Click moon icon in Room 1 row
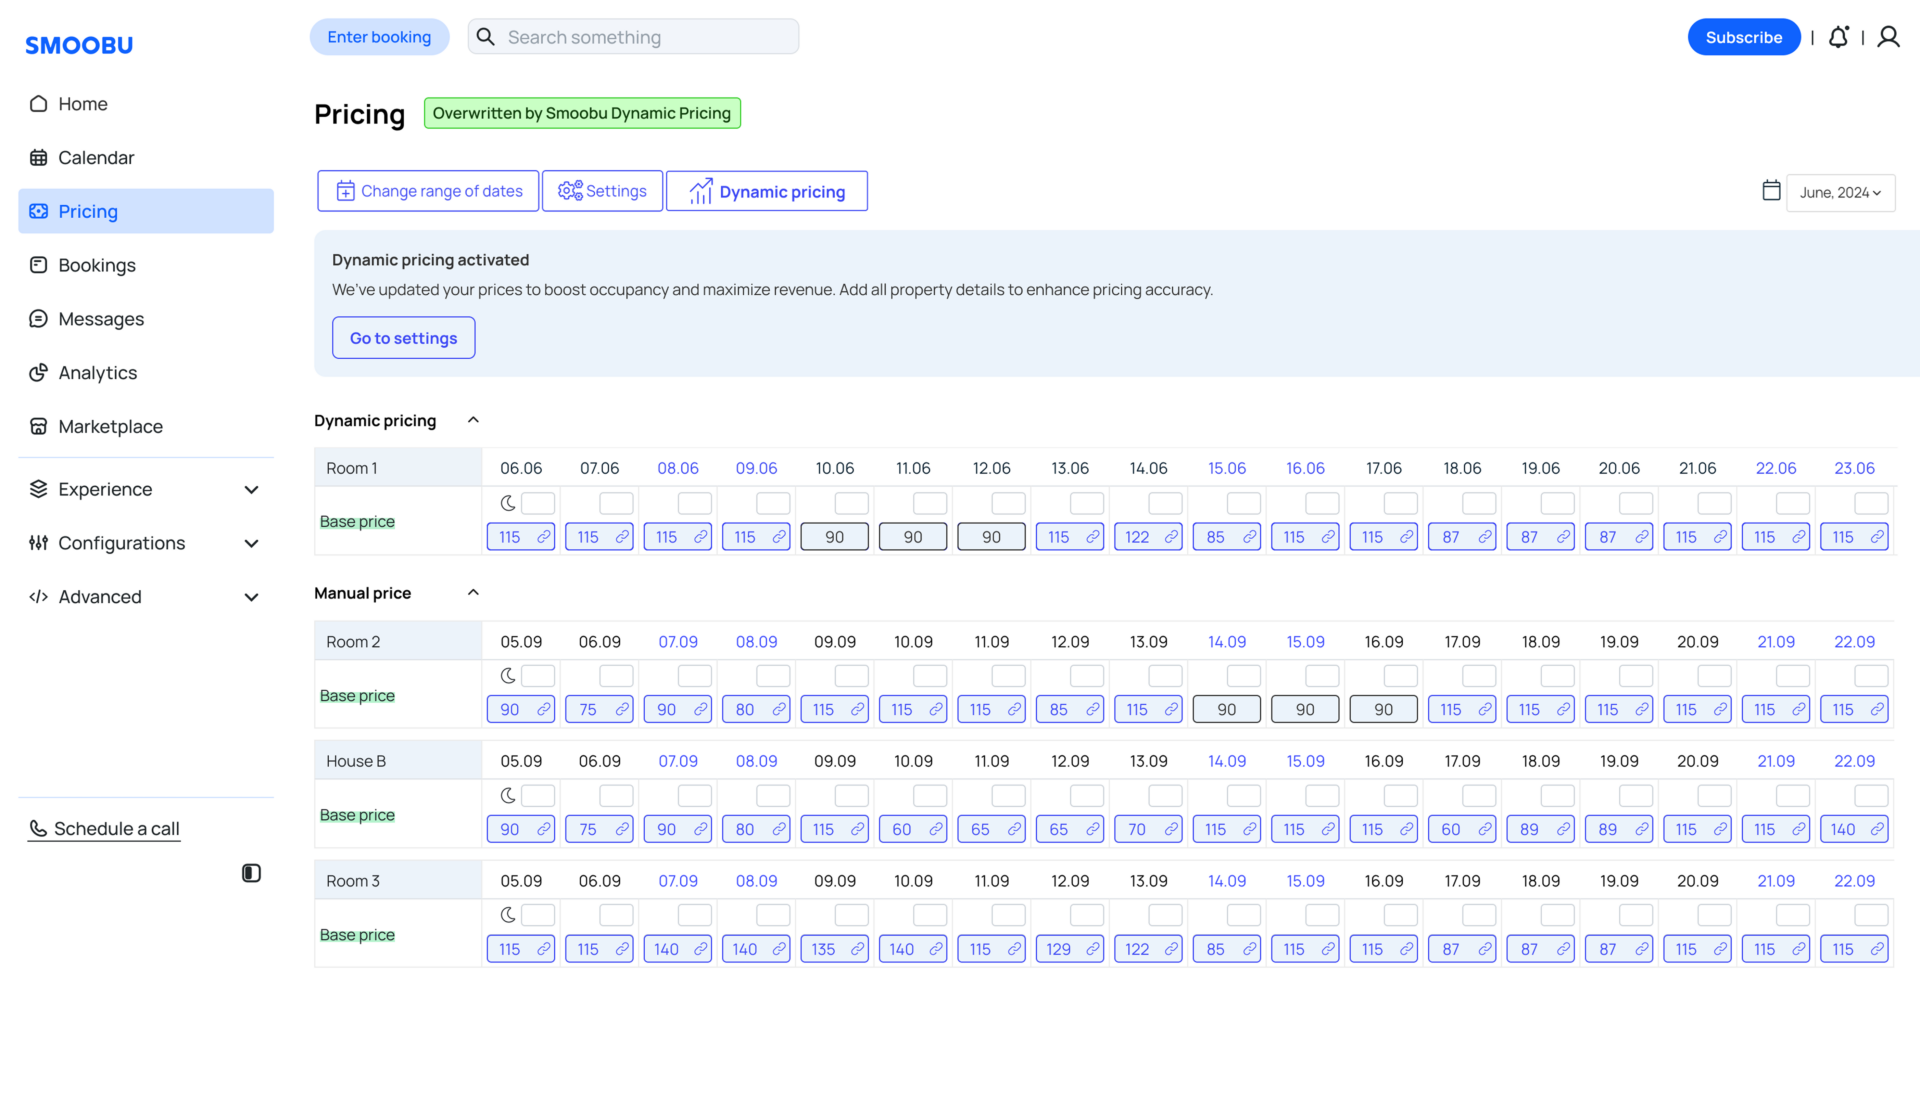1920x1114 pixels. (508, 503)
